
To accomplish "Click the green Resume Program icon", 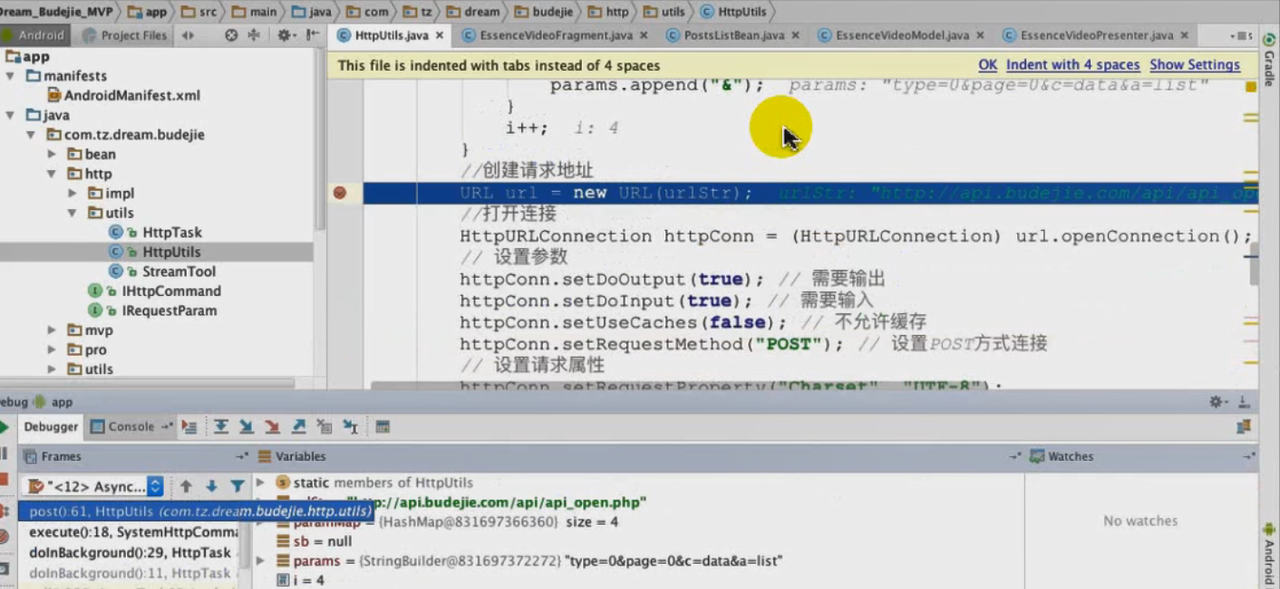I will (x=4, y=427).
